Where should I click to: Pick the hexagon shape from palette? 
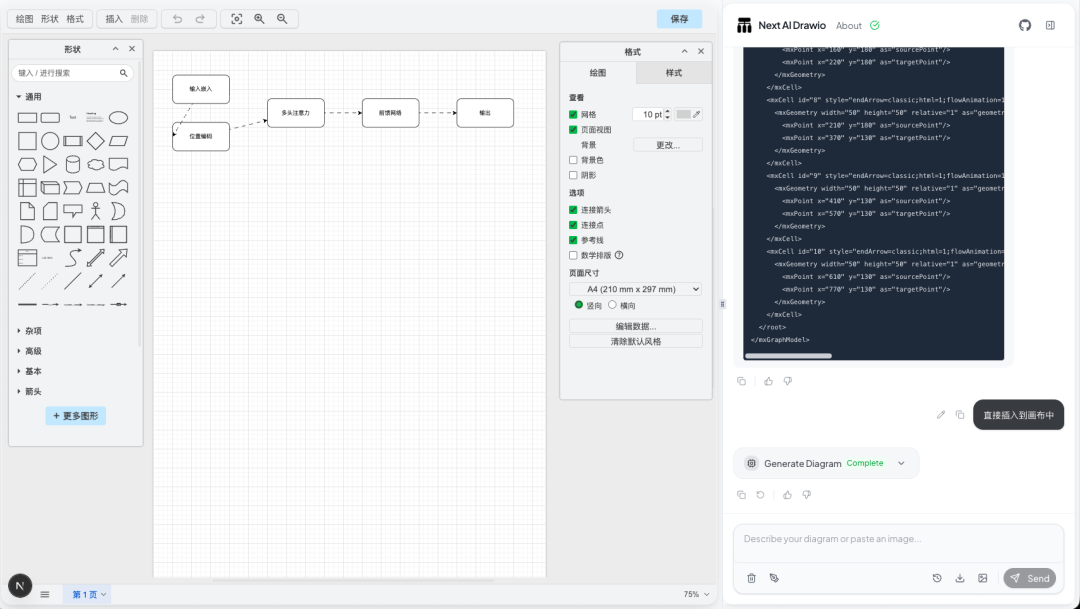coord(27,165)
